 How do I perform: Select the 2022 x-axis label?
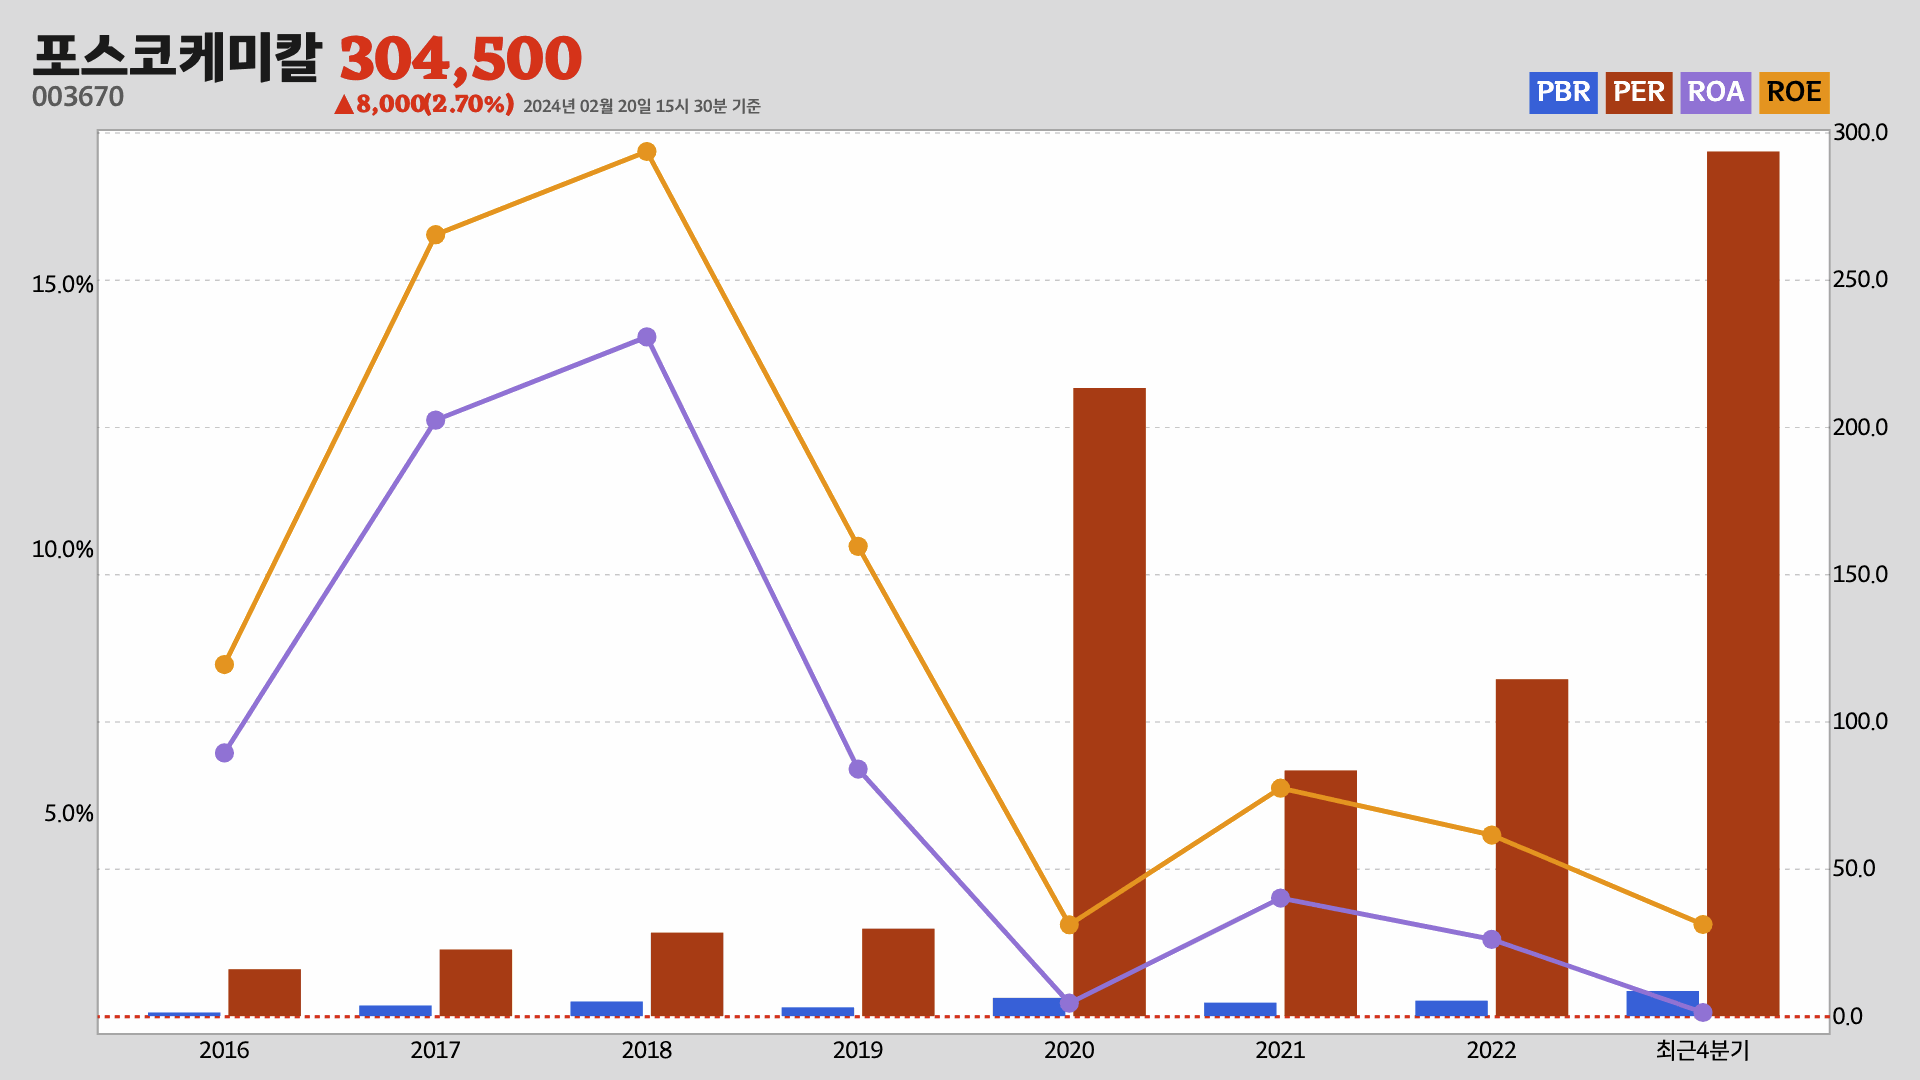tap(1492, 1050)
